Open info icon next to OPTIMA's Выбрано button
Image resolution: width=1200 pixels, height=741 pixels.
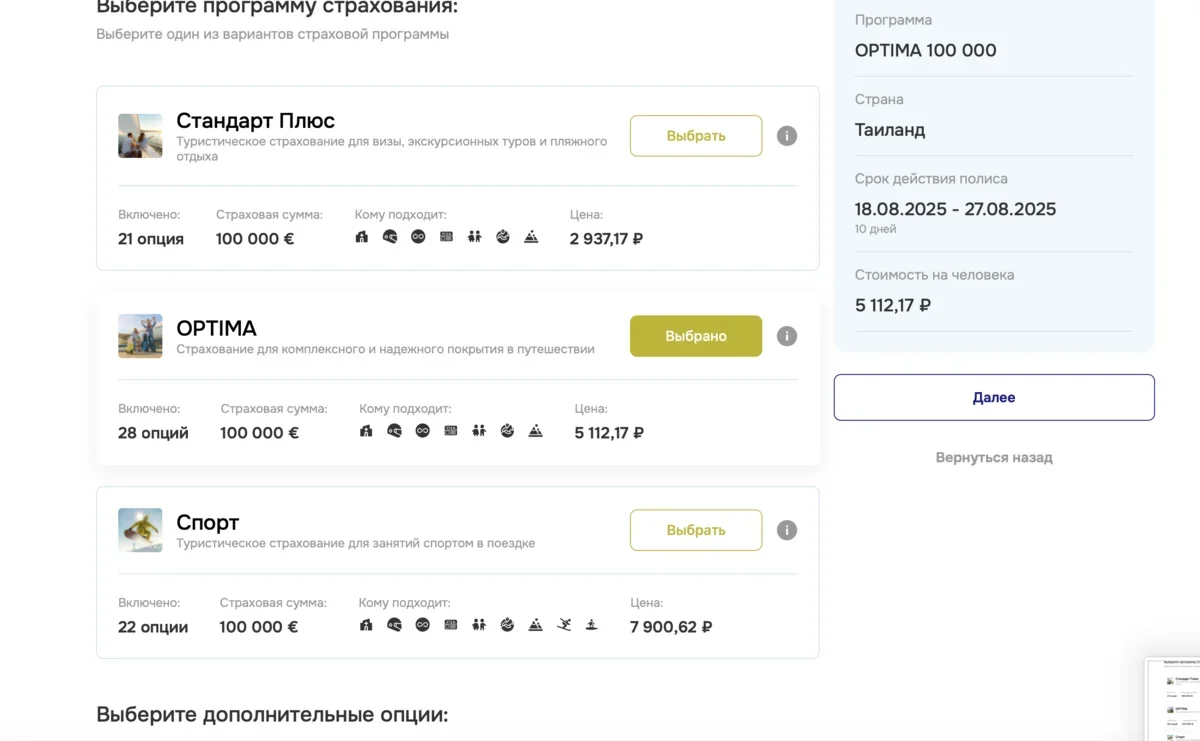(x=787, y=336)
